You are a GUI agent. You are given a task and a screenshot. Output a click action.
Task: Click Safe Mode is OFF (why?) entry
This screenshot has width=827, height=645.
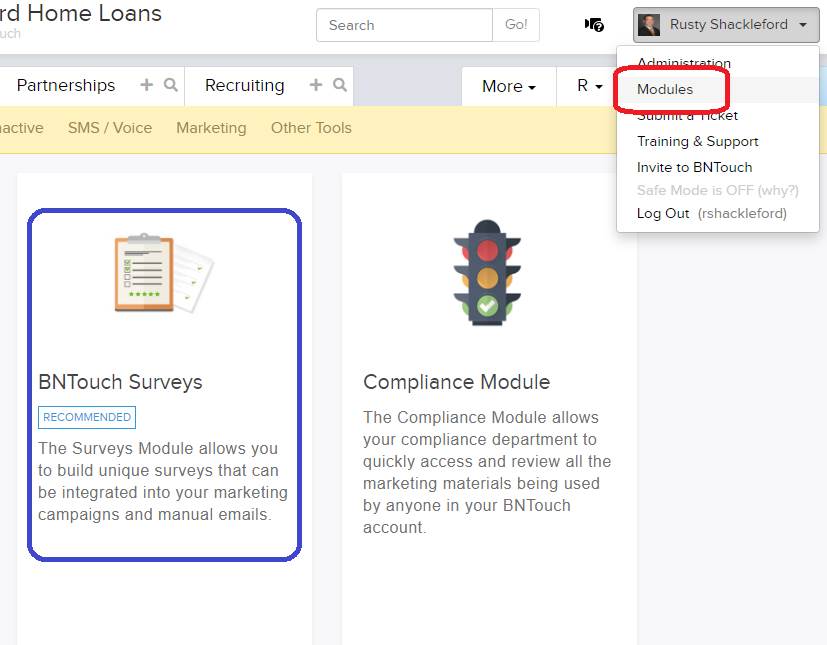tap(718, 190)
